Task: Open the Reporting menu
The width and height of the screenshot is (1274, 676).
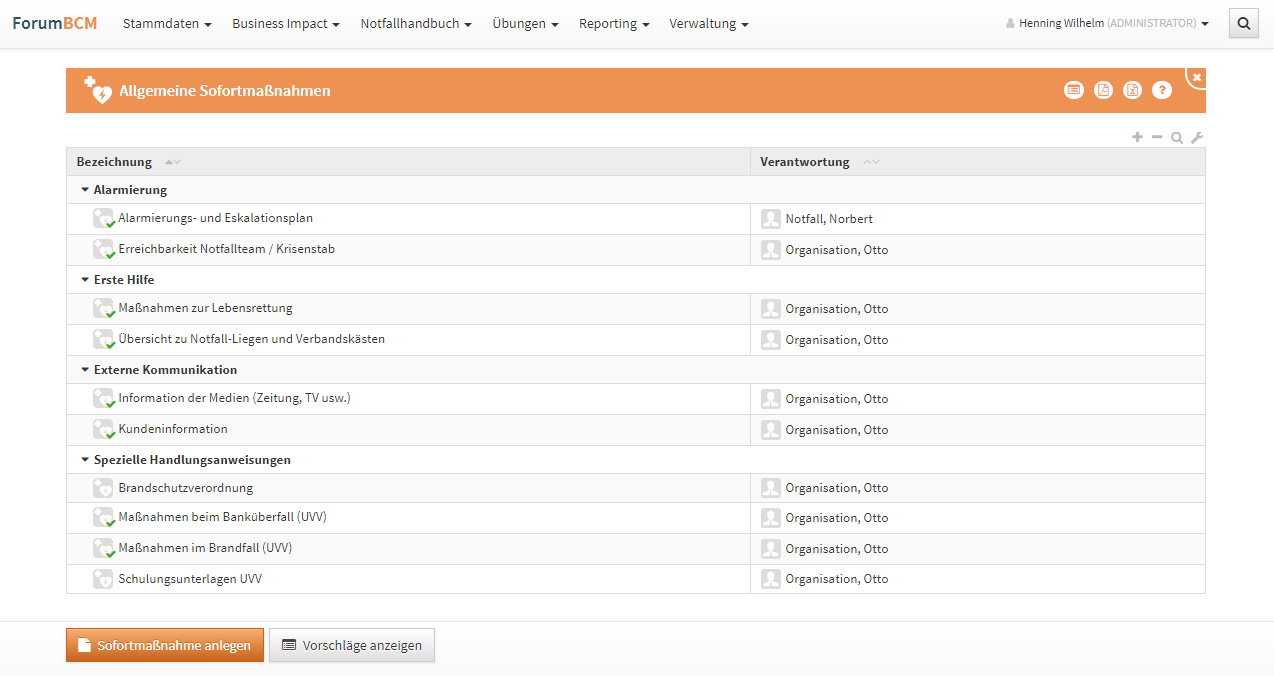Action: 614,23
